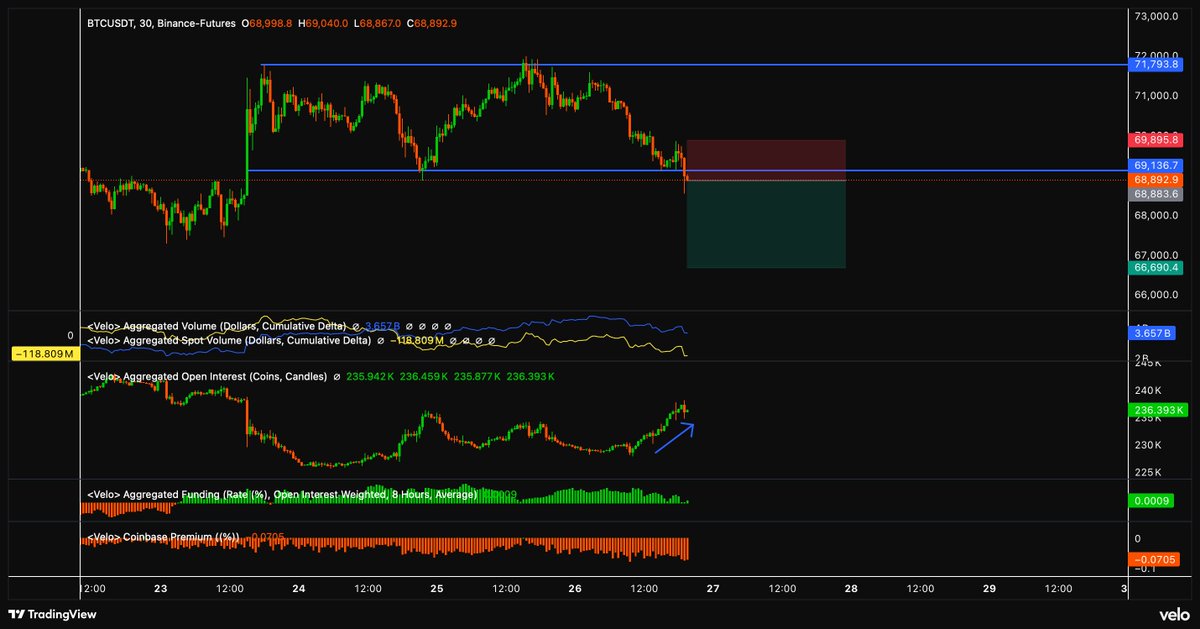Click the 225 K tick on open interest axis
Image resolution: width=1200 pixels, height=629 pixels.
click(x=1147, y=472)
